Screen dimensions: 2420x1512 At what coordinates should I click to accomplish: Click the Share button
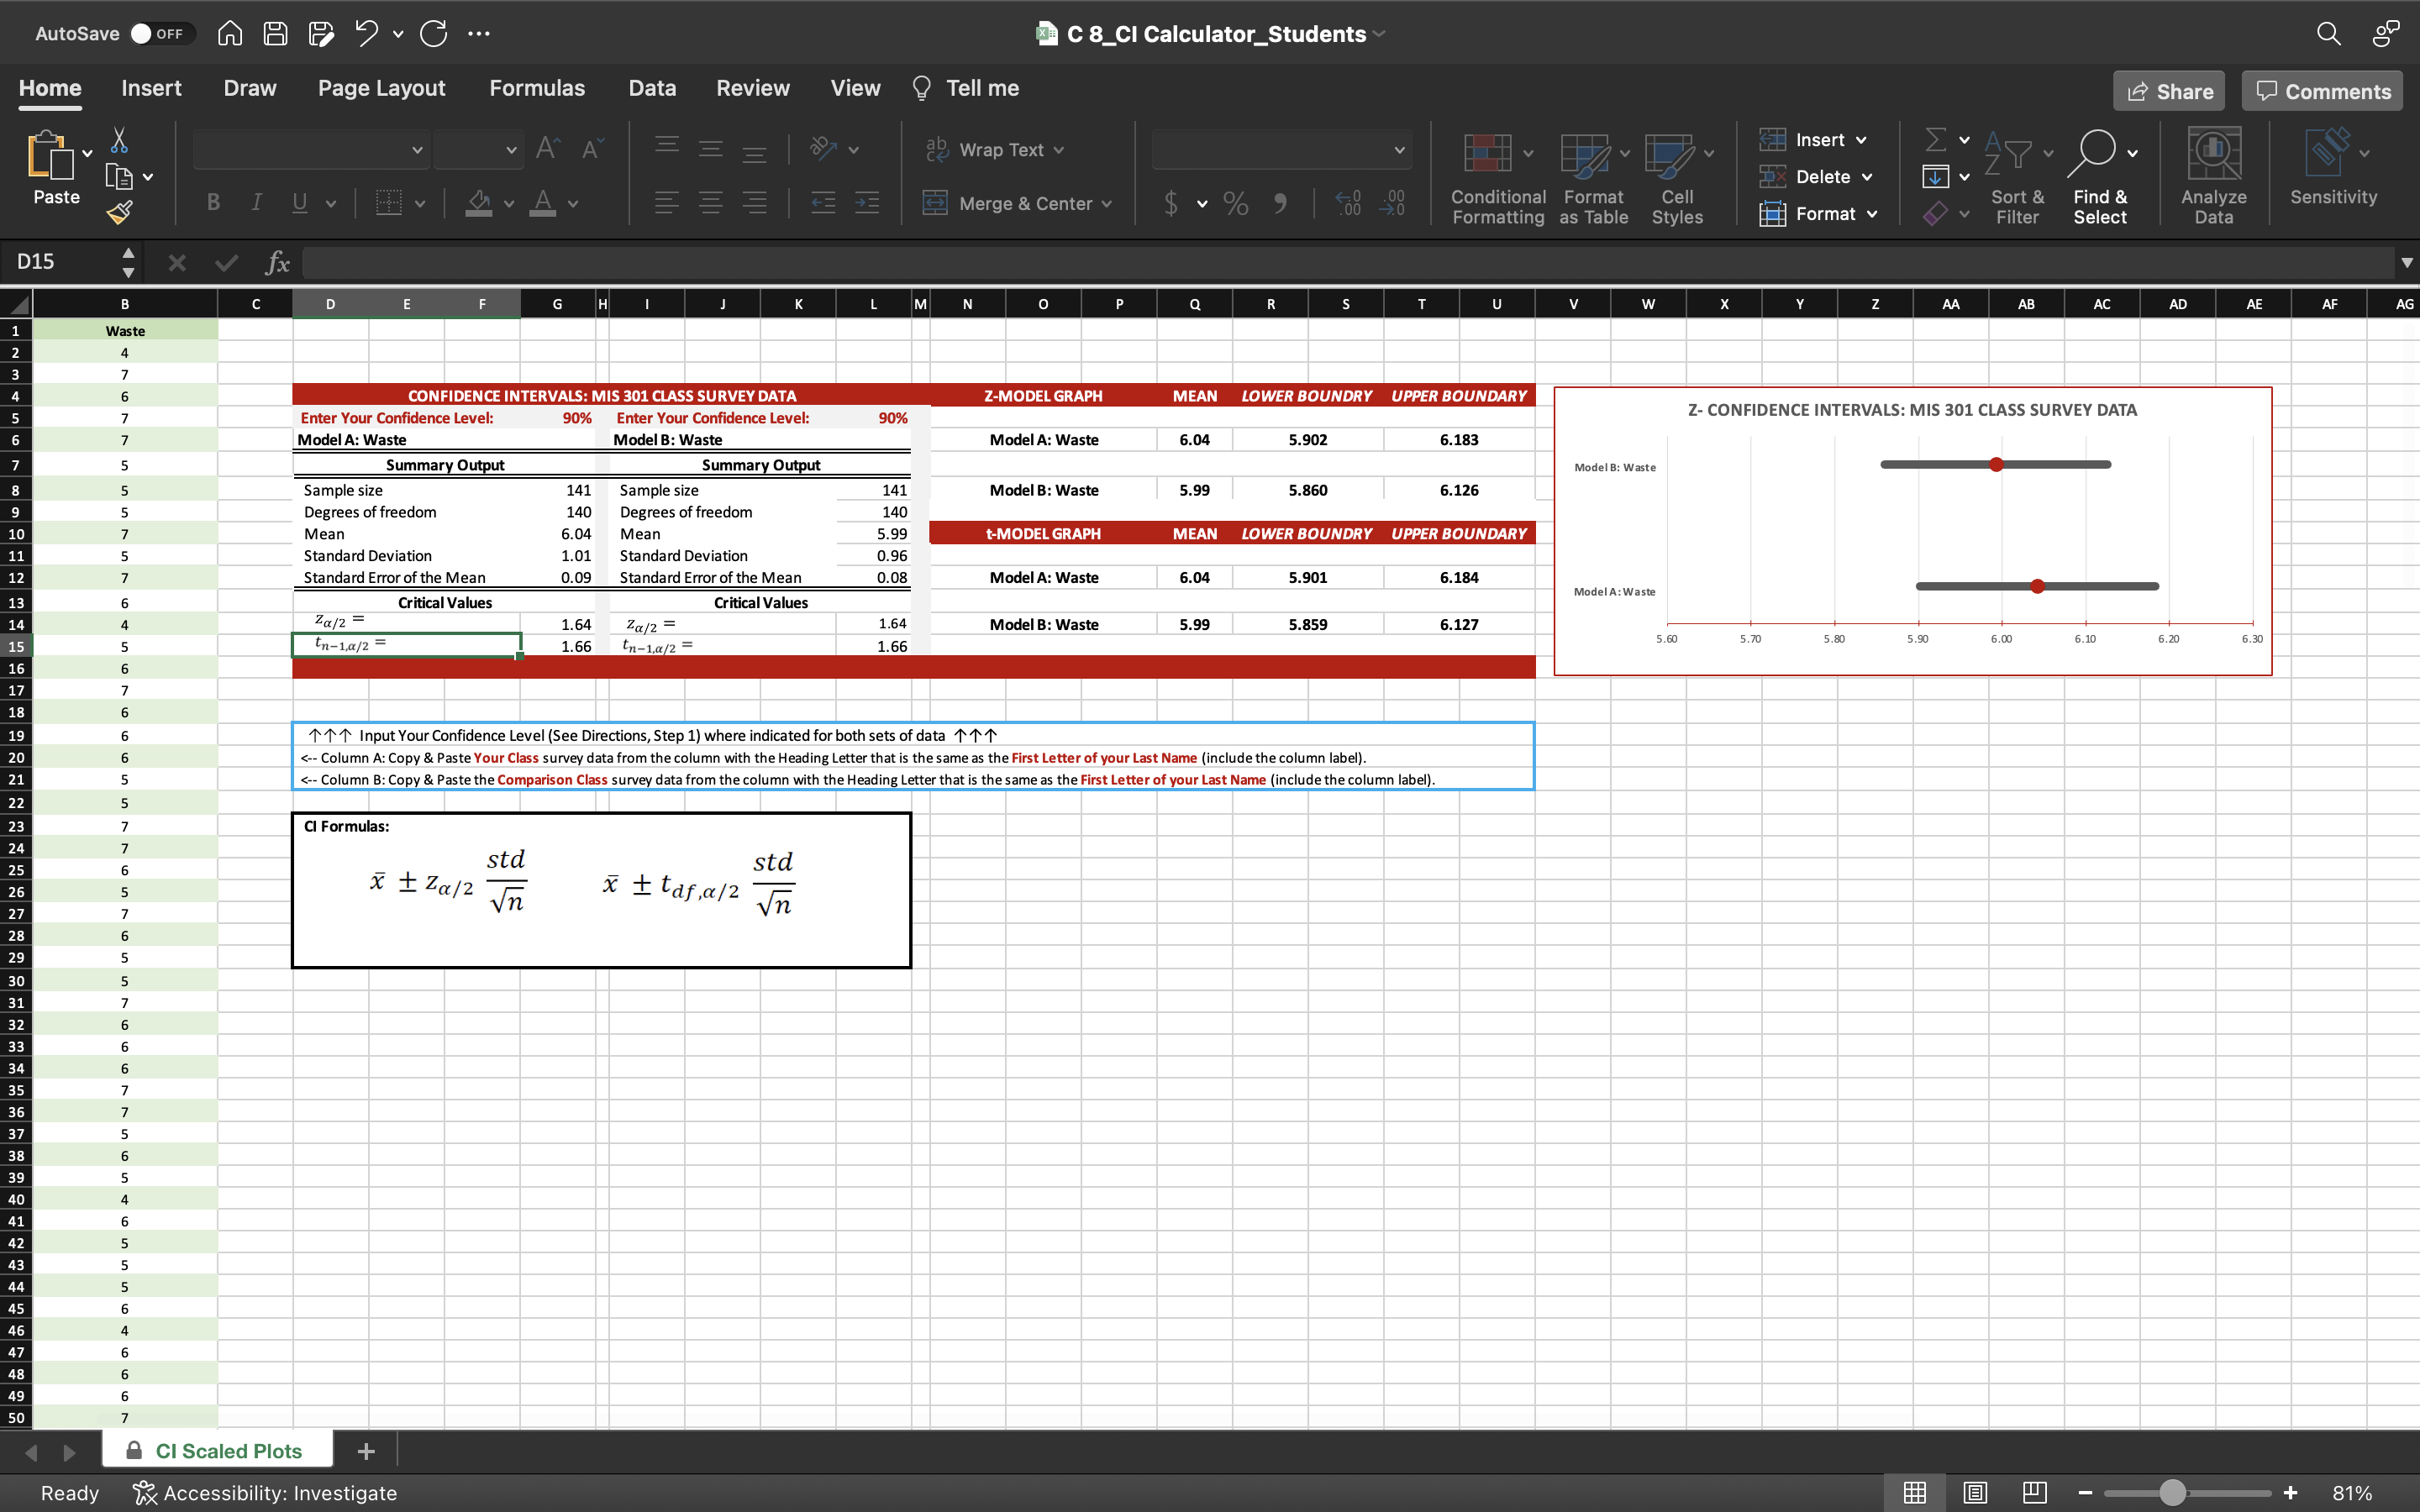2168,92
